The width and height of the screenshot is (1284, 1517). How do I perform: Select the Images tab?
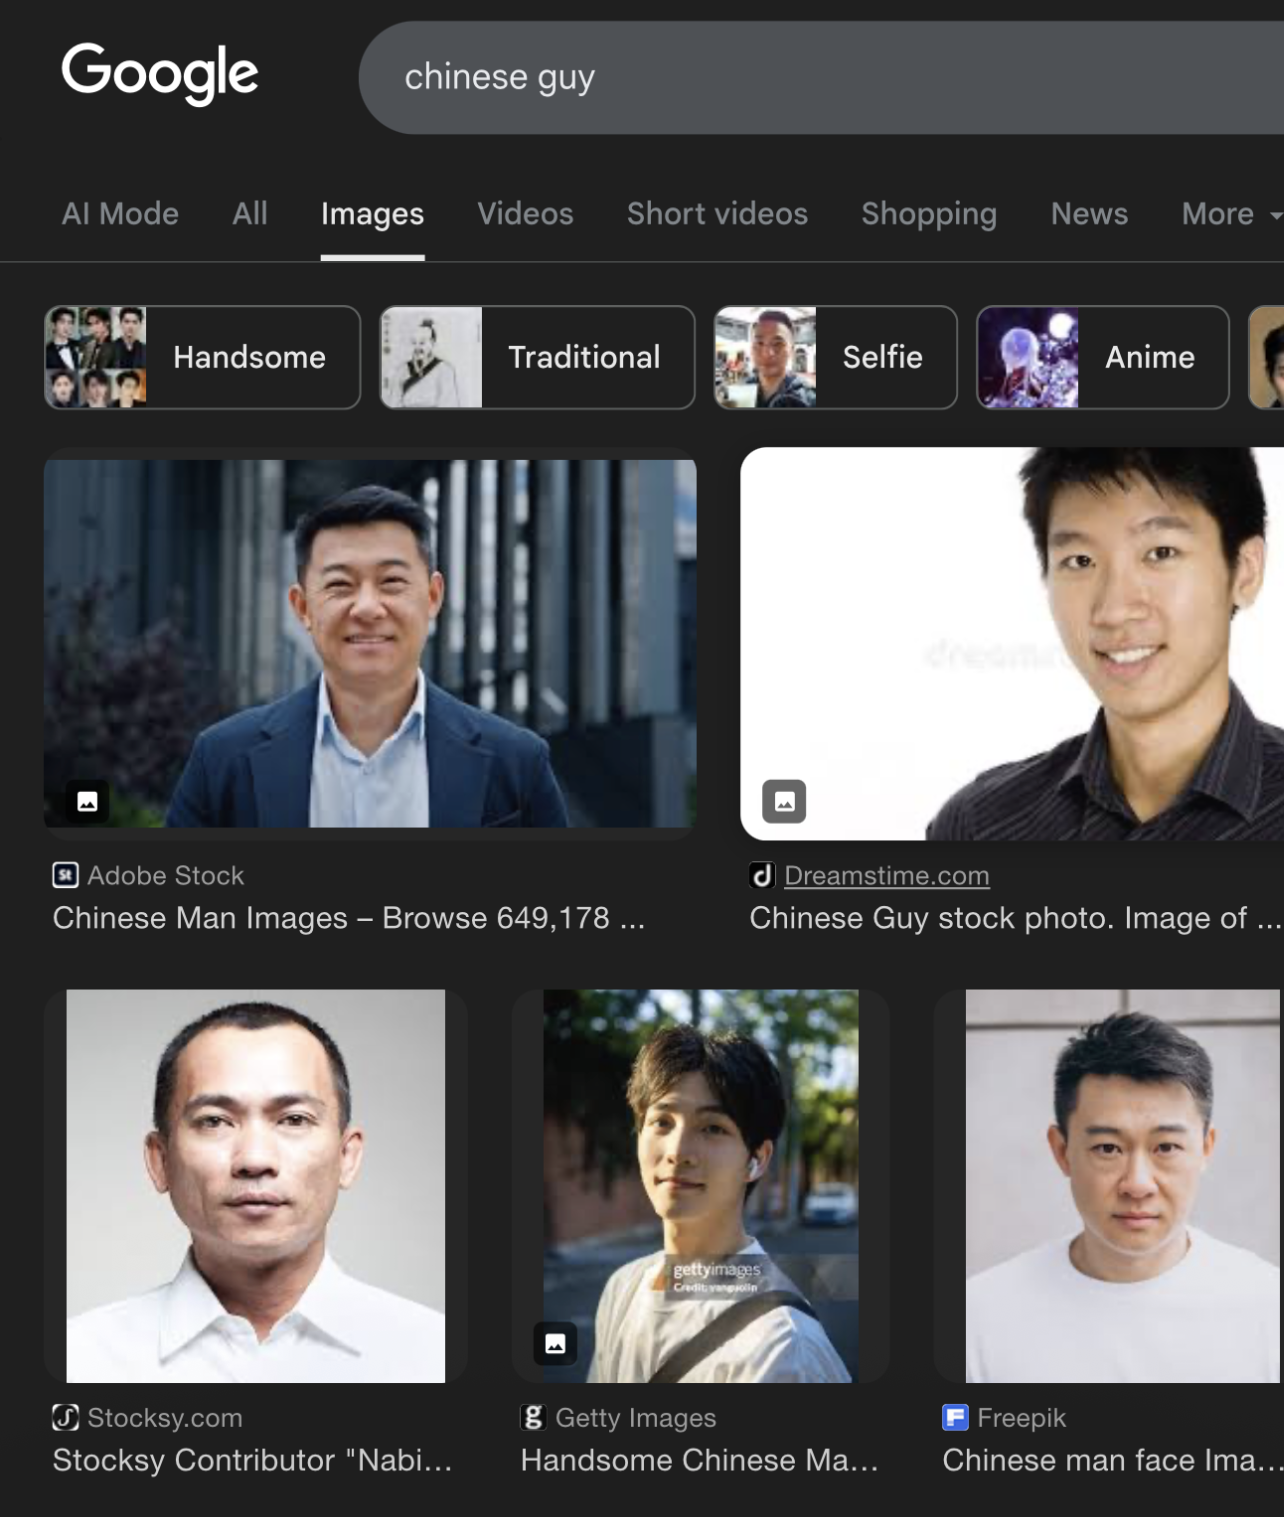(x=372, y=214)
